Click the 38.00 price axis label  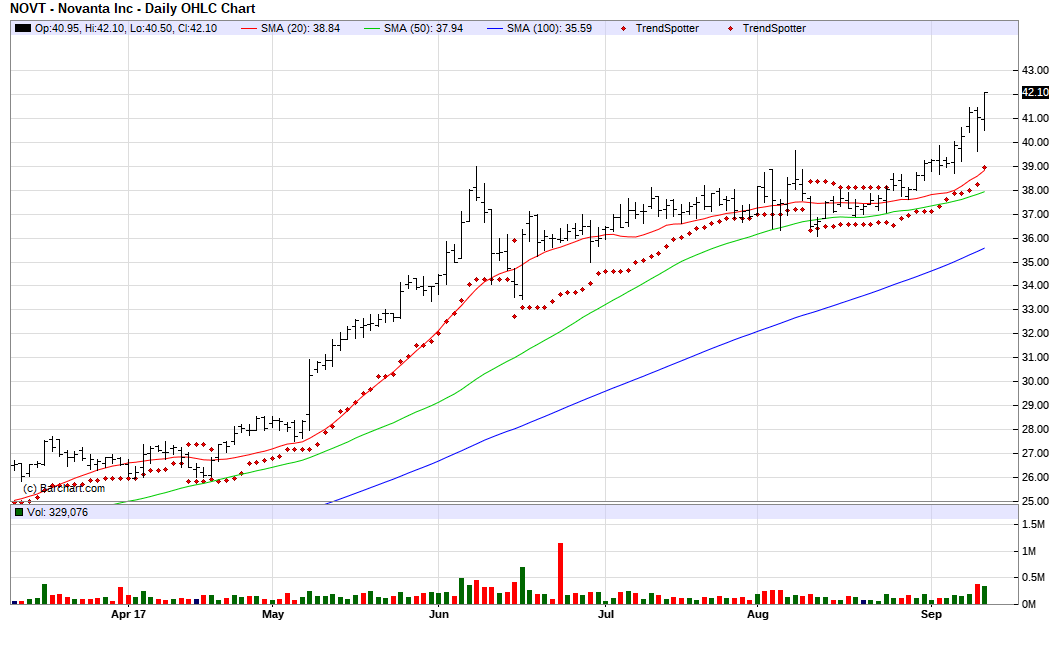(x=1035, y=191)
